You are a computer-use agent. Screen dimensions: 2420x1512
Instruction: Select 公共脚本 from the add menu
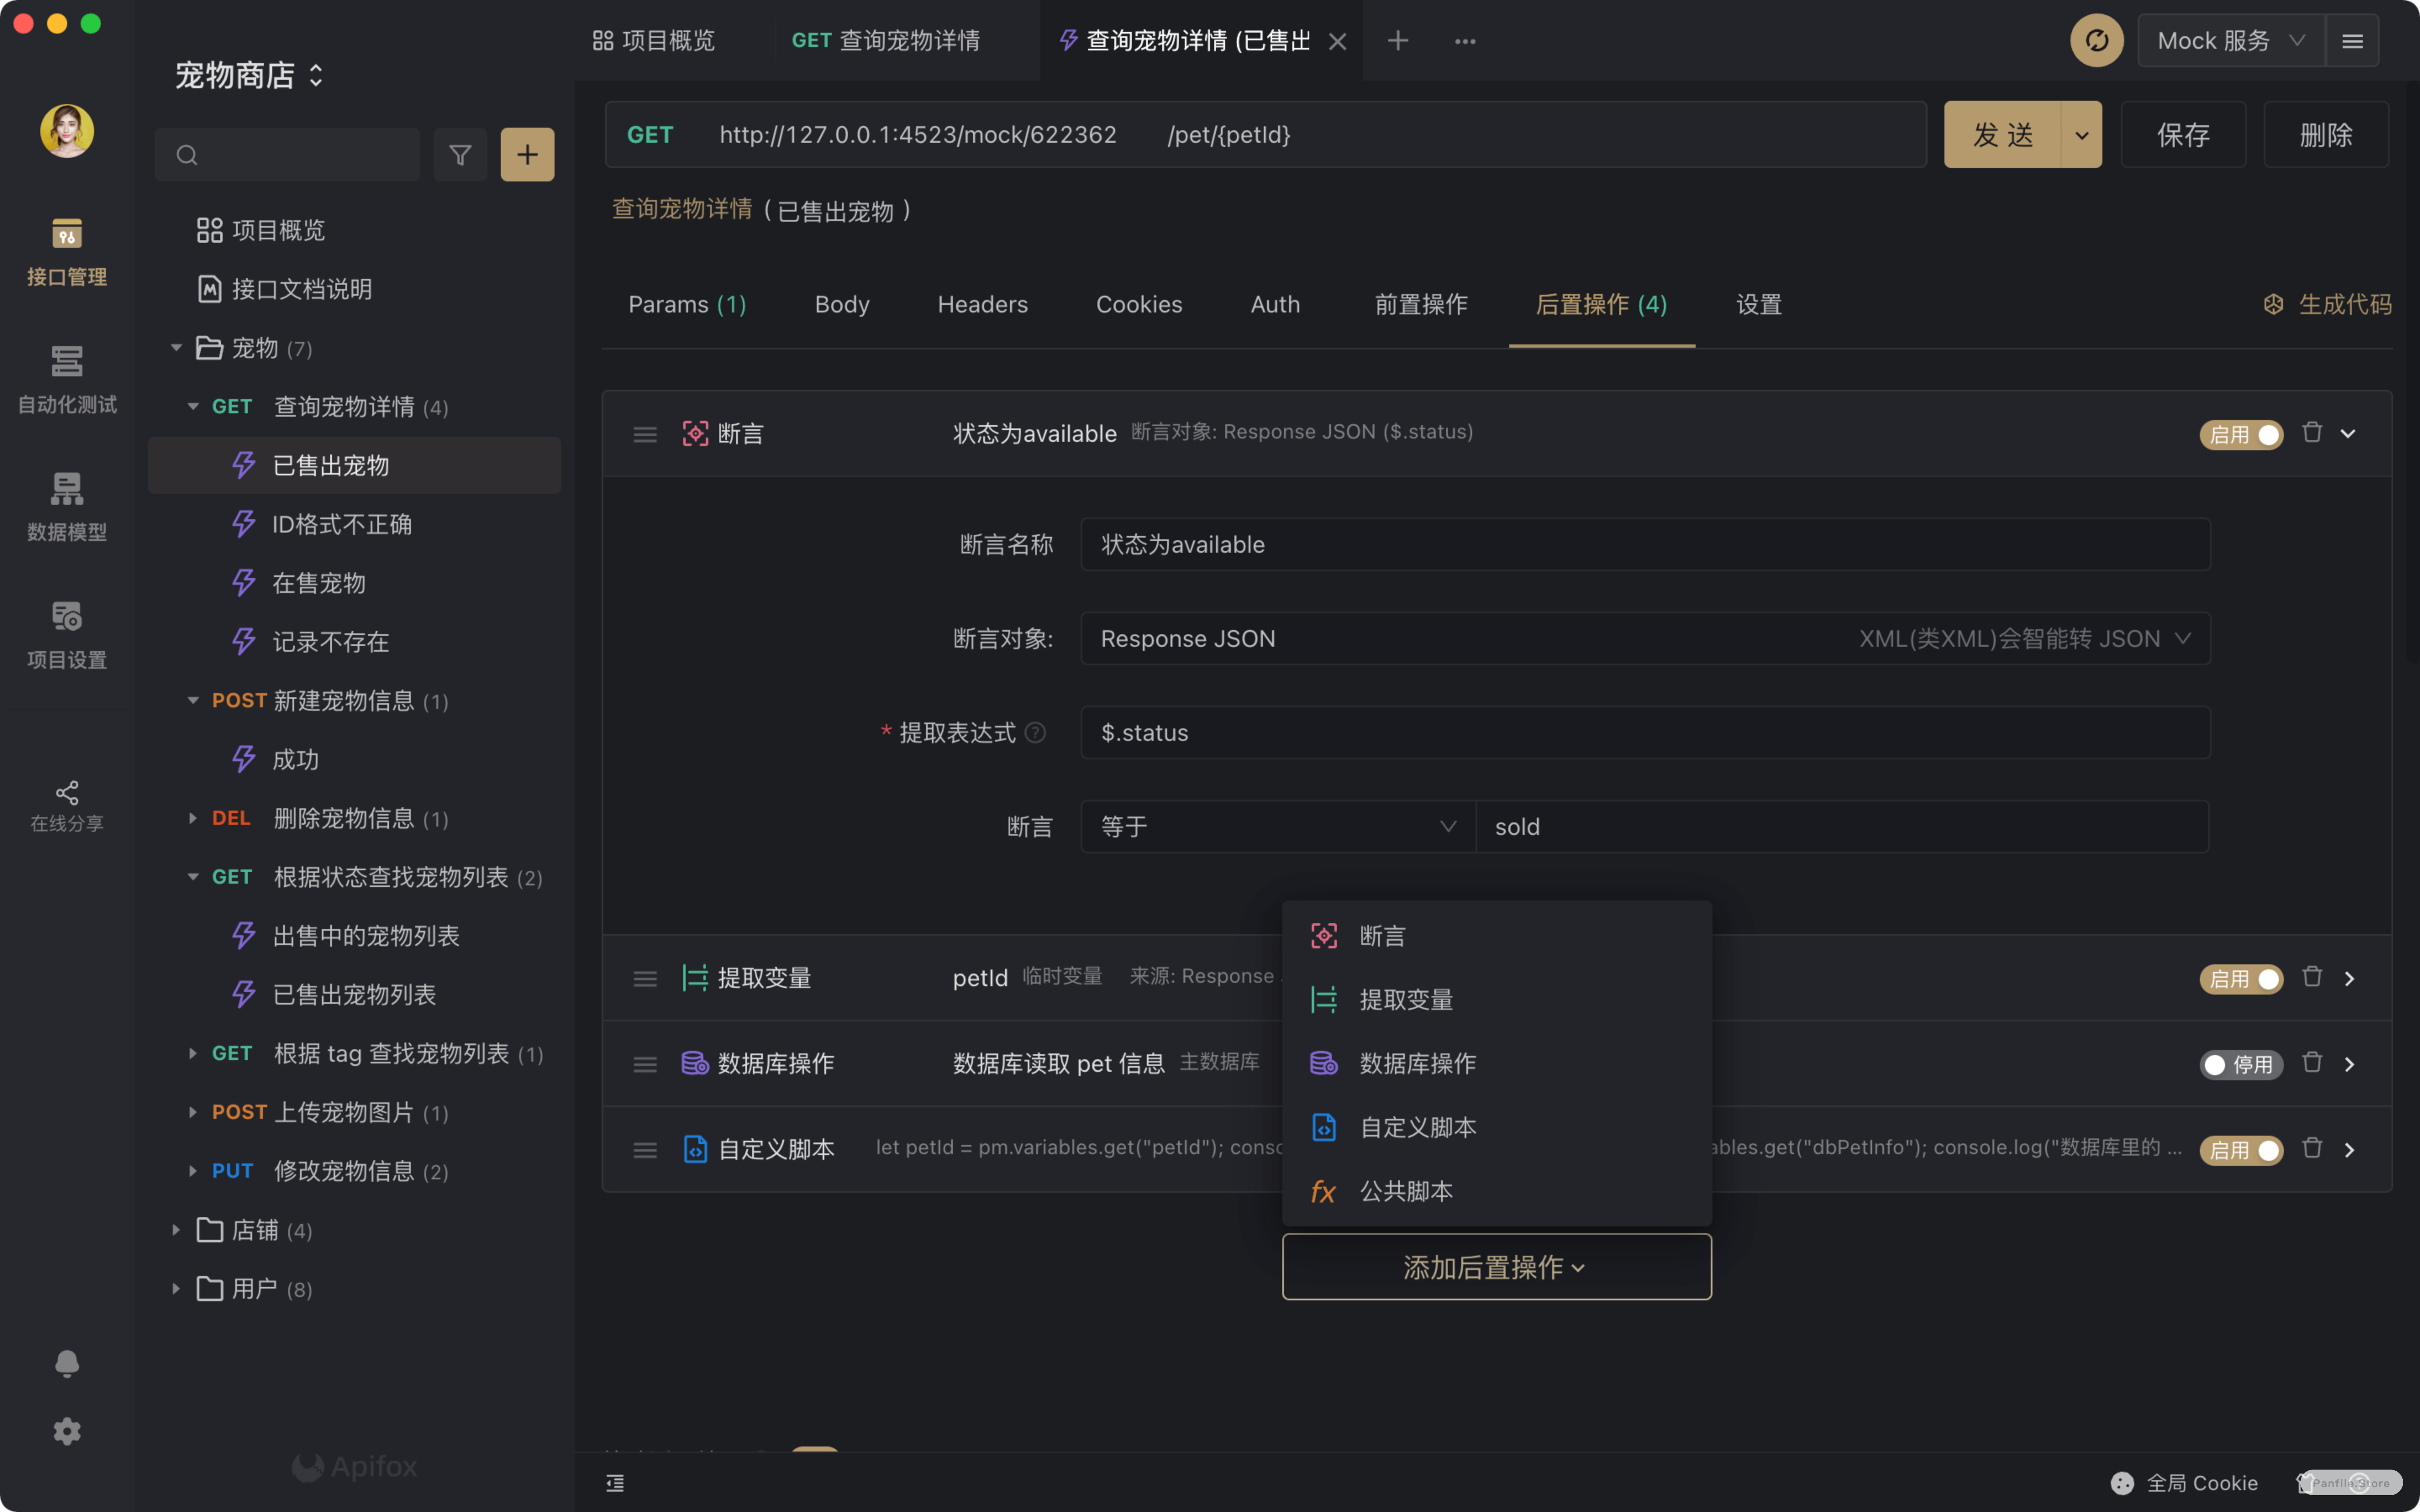pyautogui.click(x=1497, y=1192)
